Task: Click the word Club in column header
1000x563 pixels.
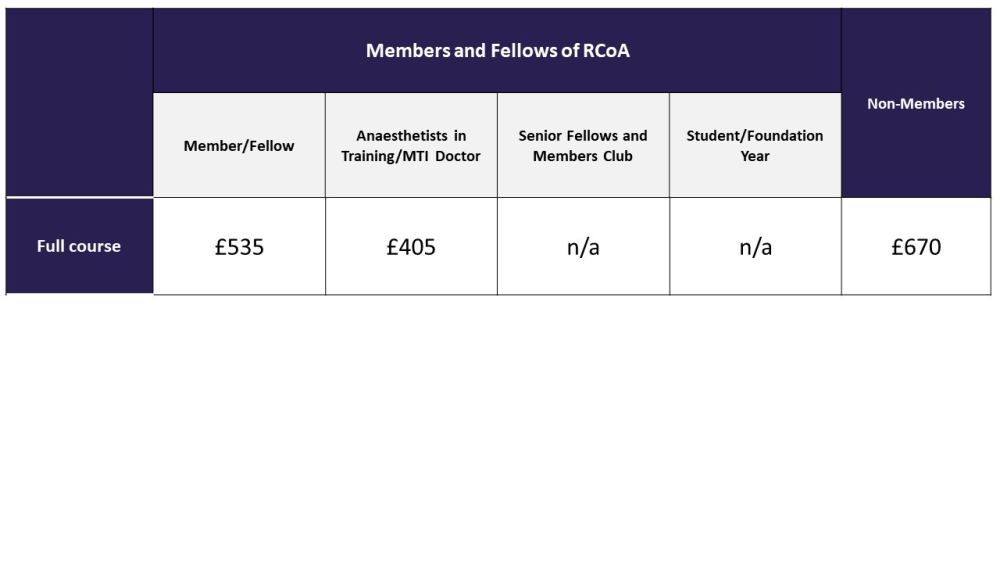Action: point(618,156)
